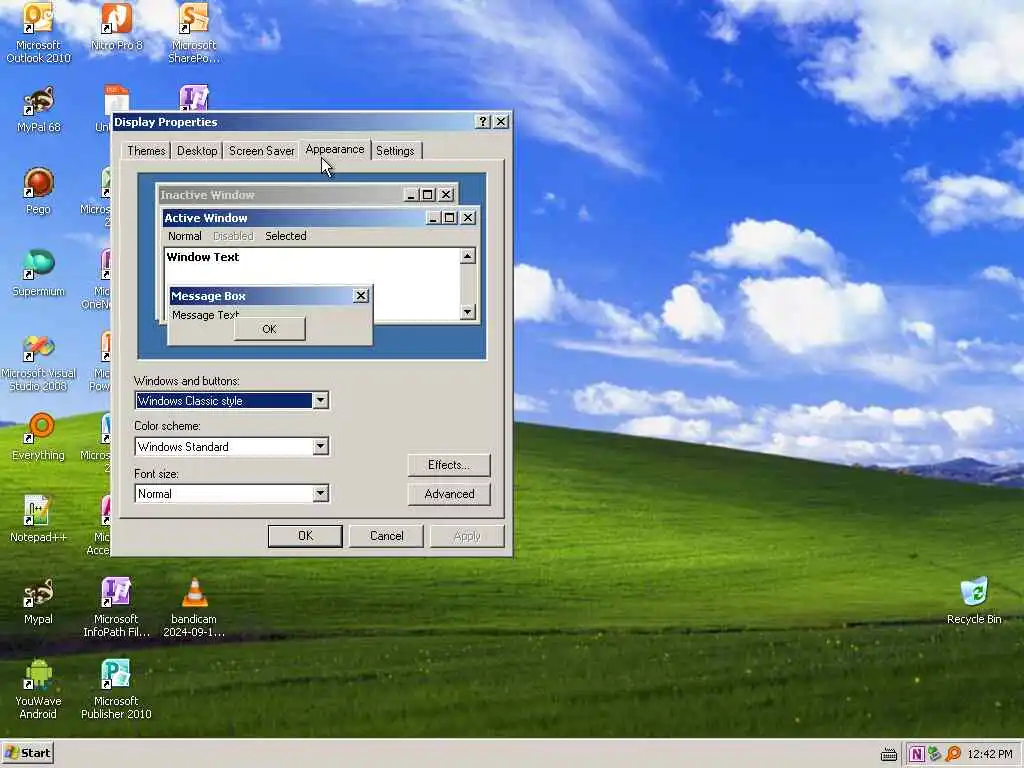Select the Recycle Bin icon

(974, 601)
